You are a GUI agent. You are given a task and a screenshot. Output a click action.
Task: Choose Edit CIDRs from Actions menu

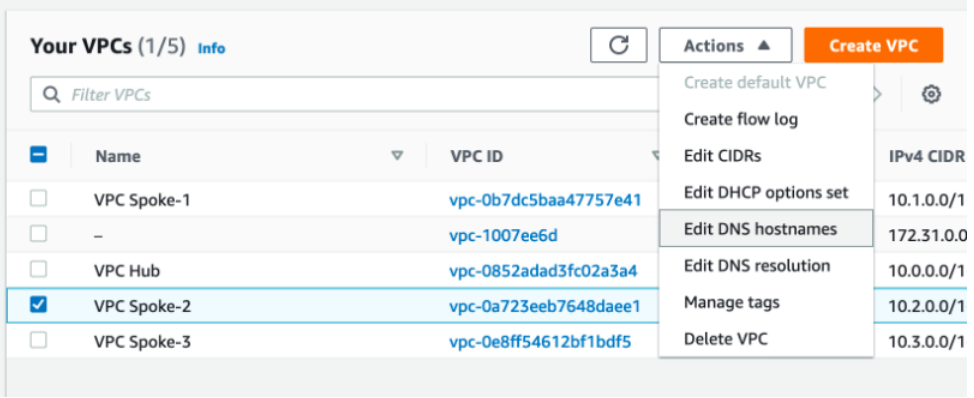(x=766, y=156)
